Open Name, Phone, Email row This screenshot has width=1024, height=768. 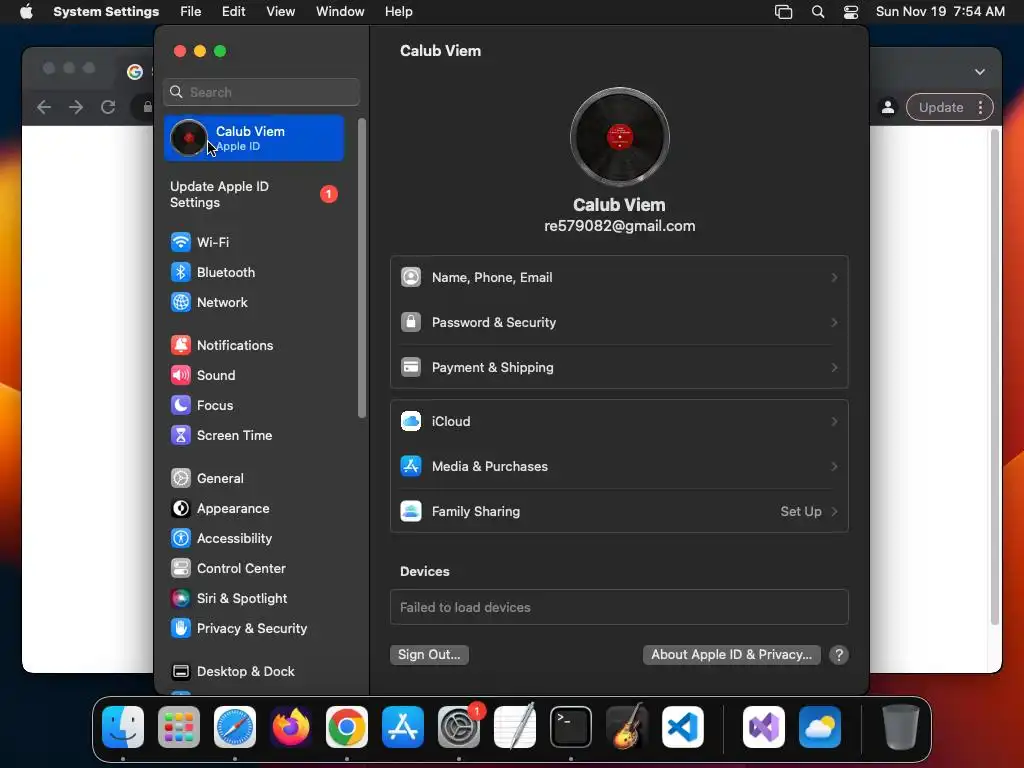[619, 278]
